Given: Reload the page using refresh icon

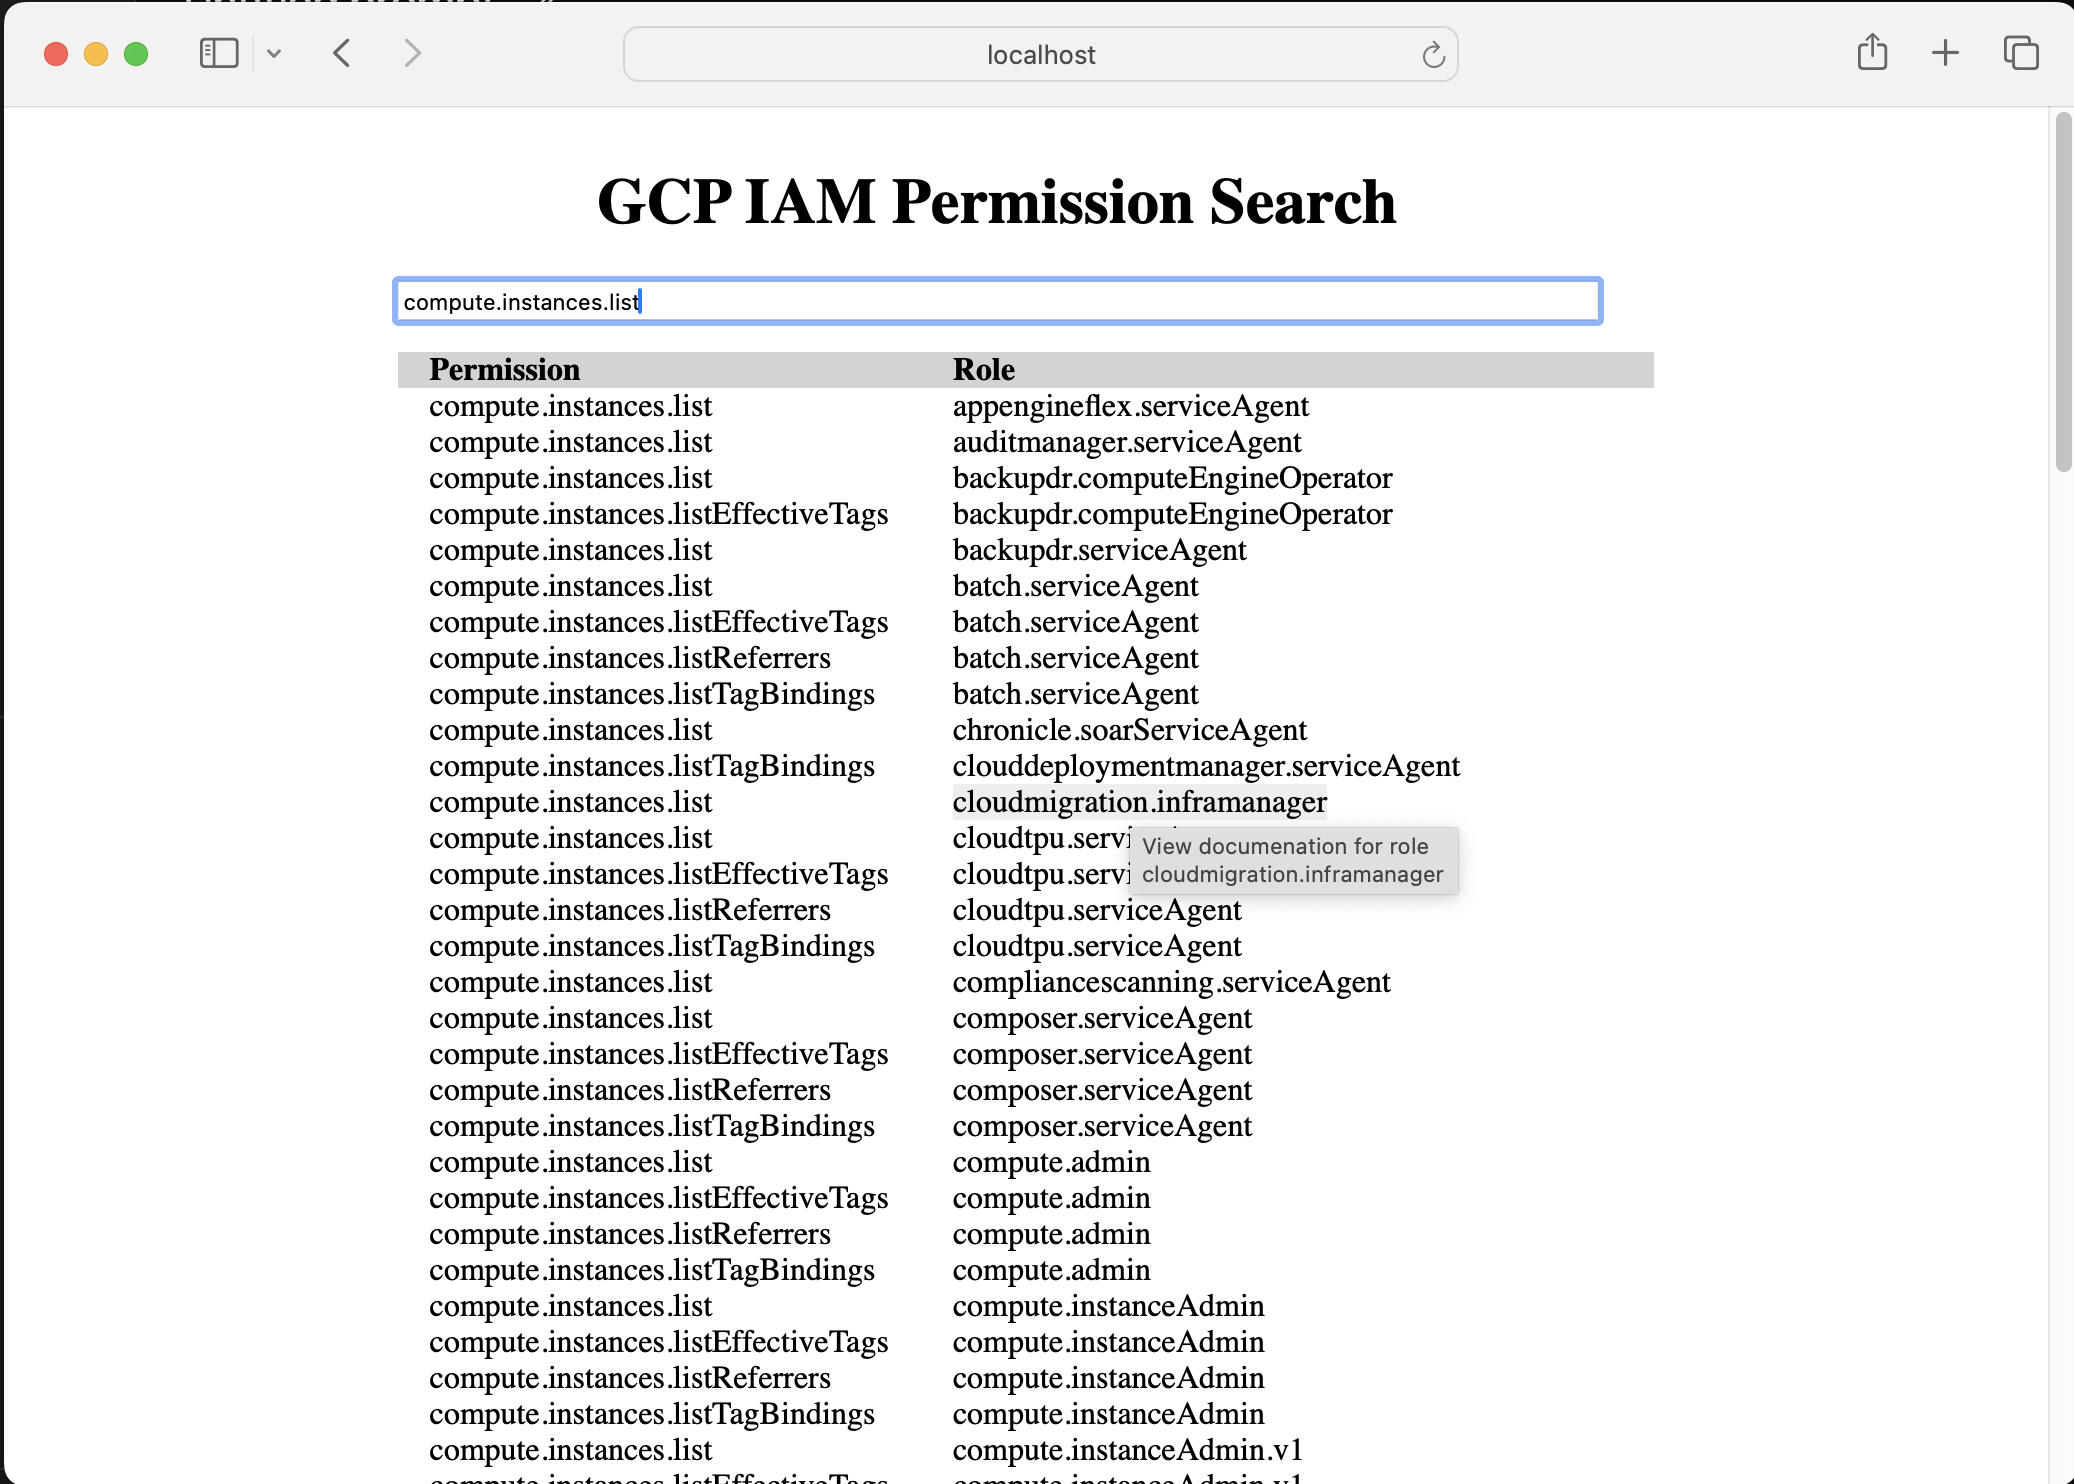Looking at the screenshot, I should [1433, 55].
